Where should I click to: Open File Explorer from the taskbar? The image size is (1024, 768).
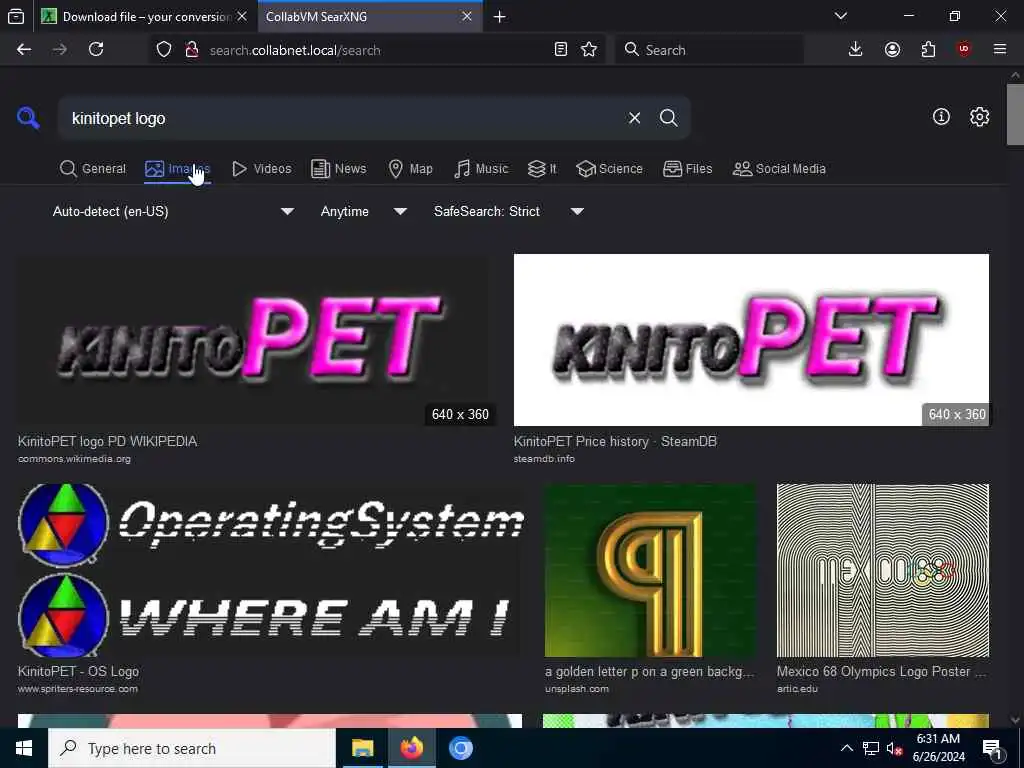pos(362,748)
